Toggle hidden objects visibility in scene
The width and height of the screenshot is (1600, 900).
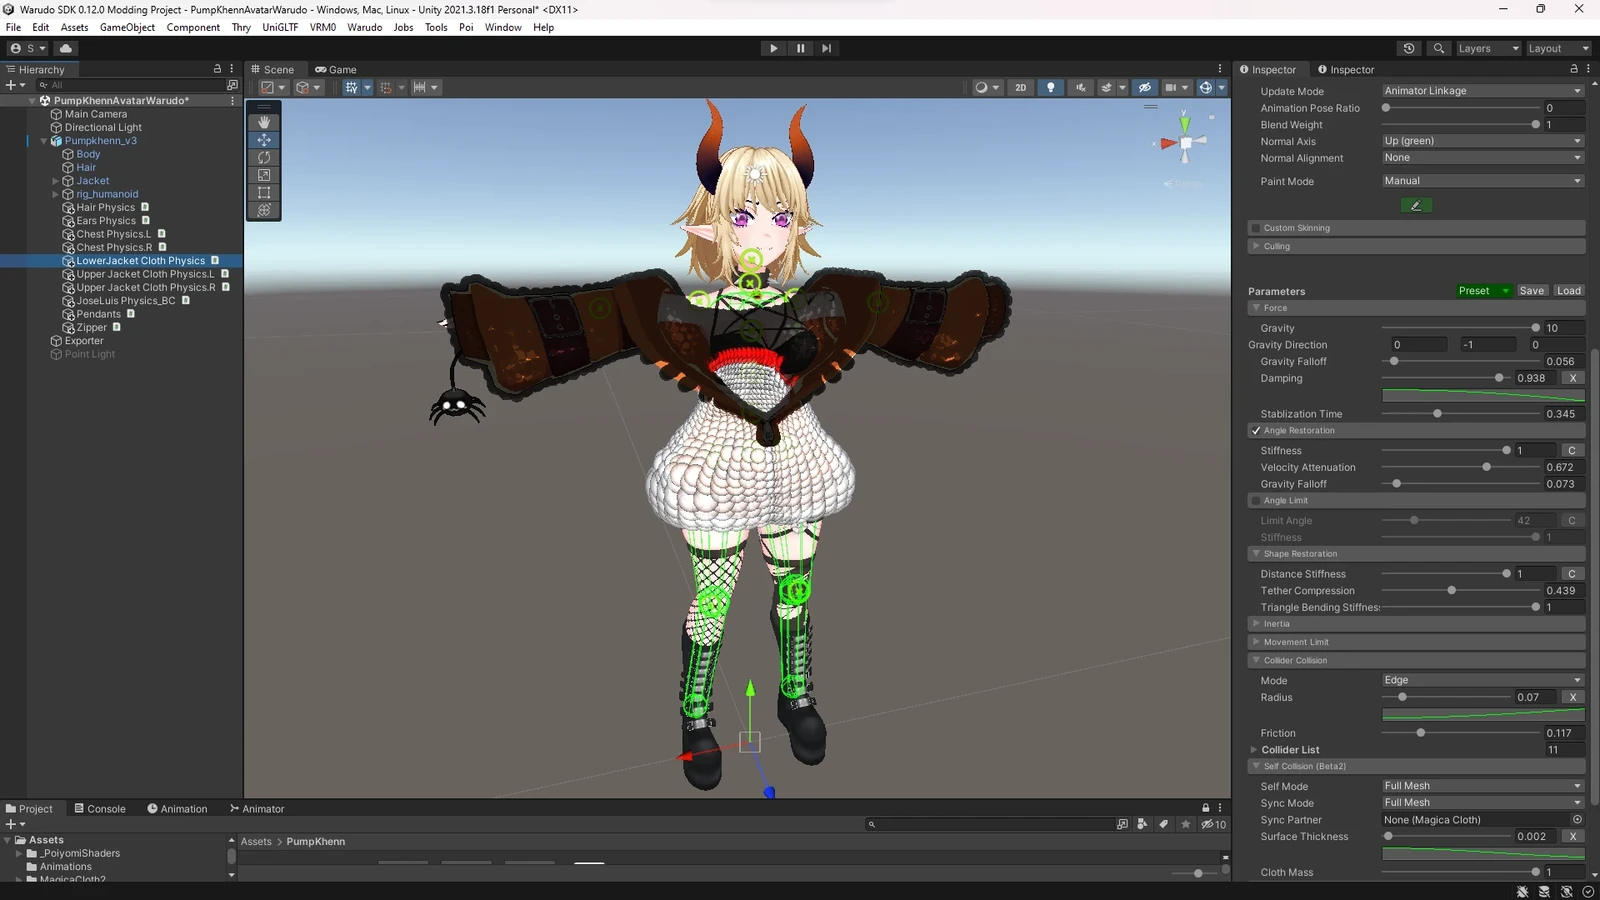(x=1145, y=87)
